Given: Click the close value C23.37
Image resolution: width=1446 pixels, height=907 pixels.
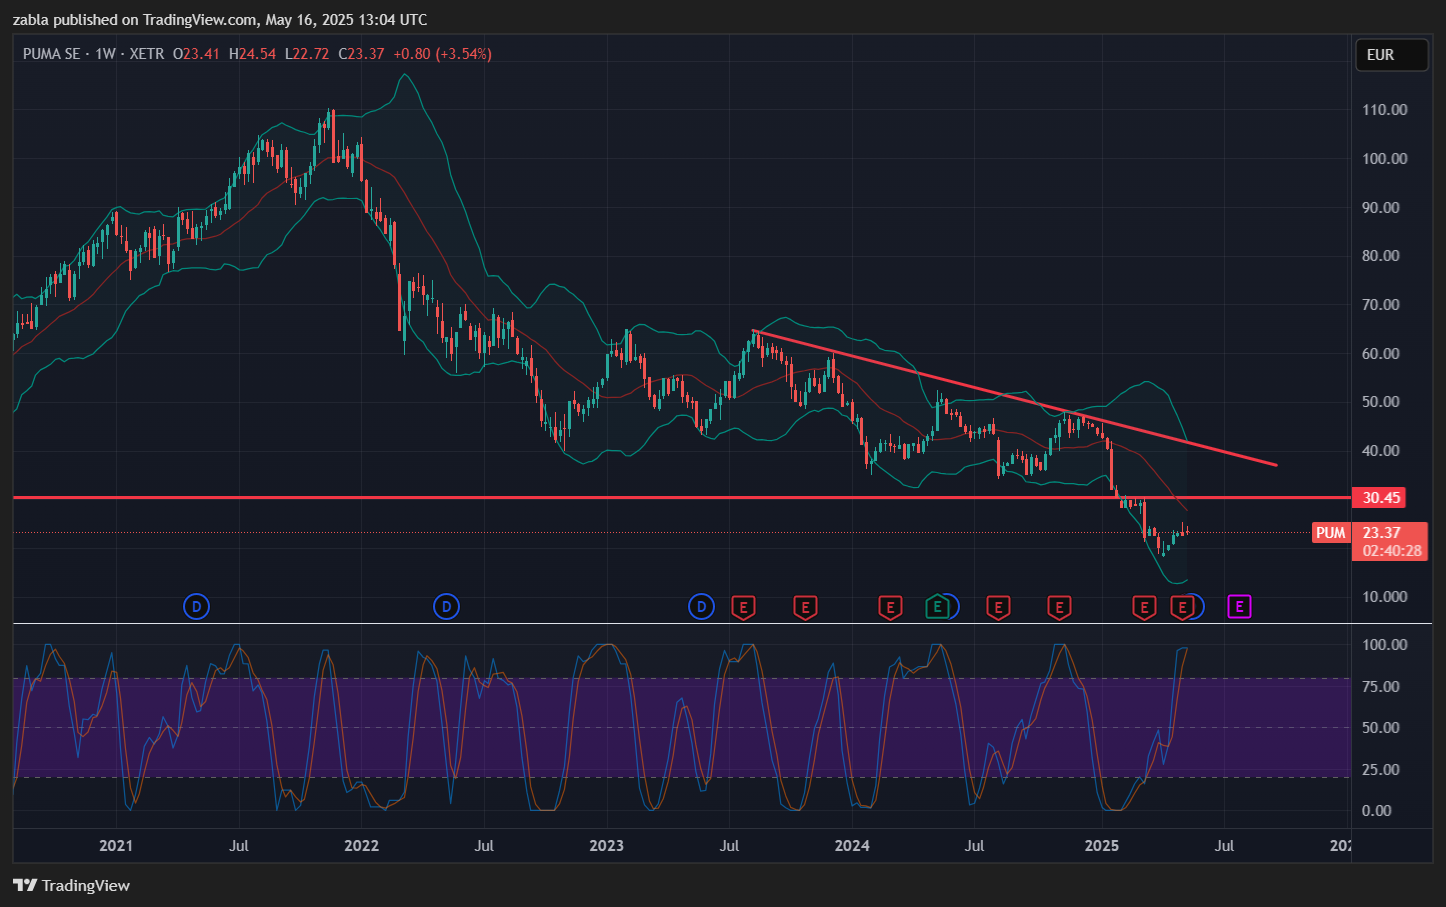Looking at the screenshot, I should 361,54.
